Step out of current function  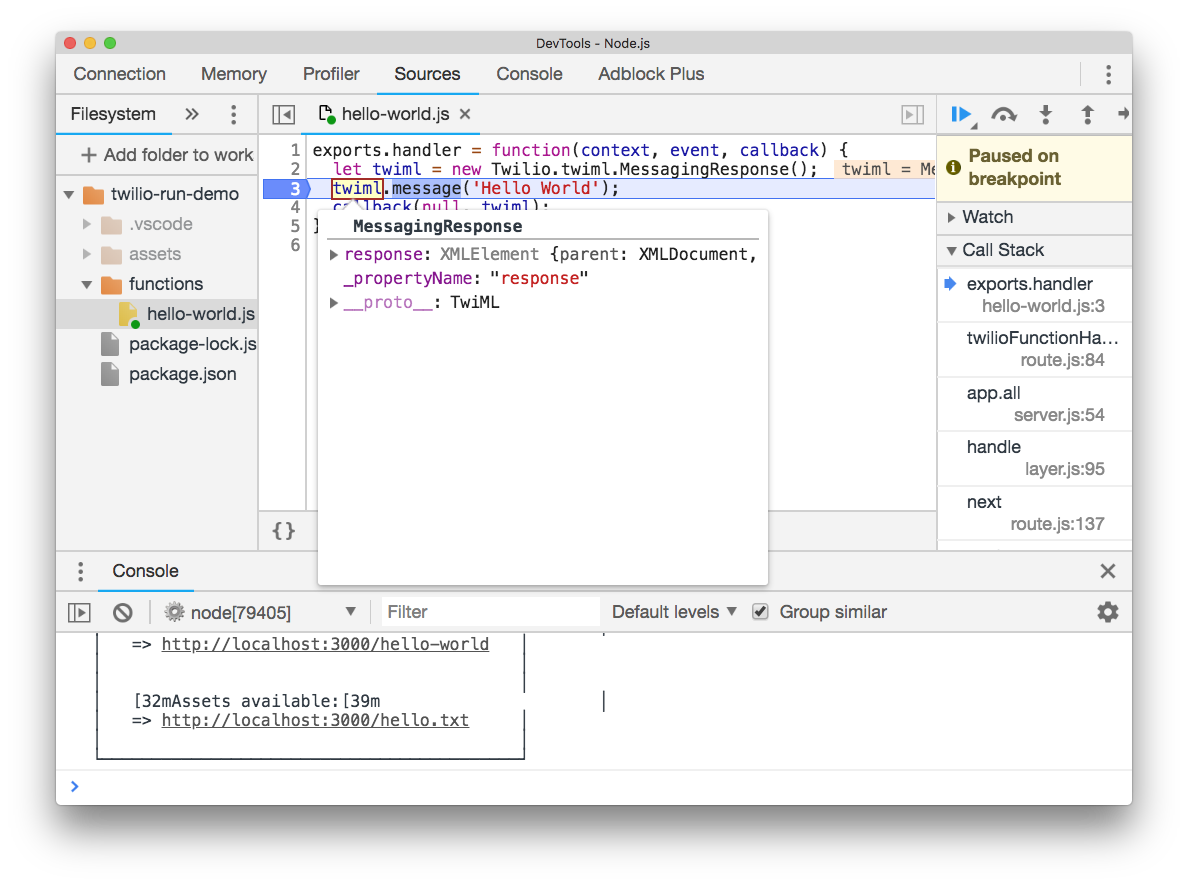[x=1087, y=114]
